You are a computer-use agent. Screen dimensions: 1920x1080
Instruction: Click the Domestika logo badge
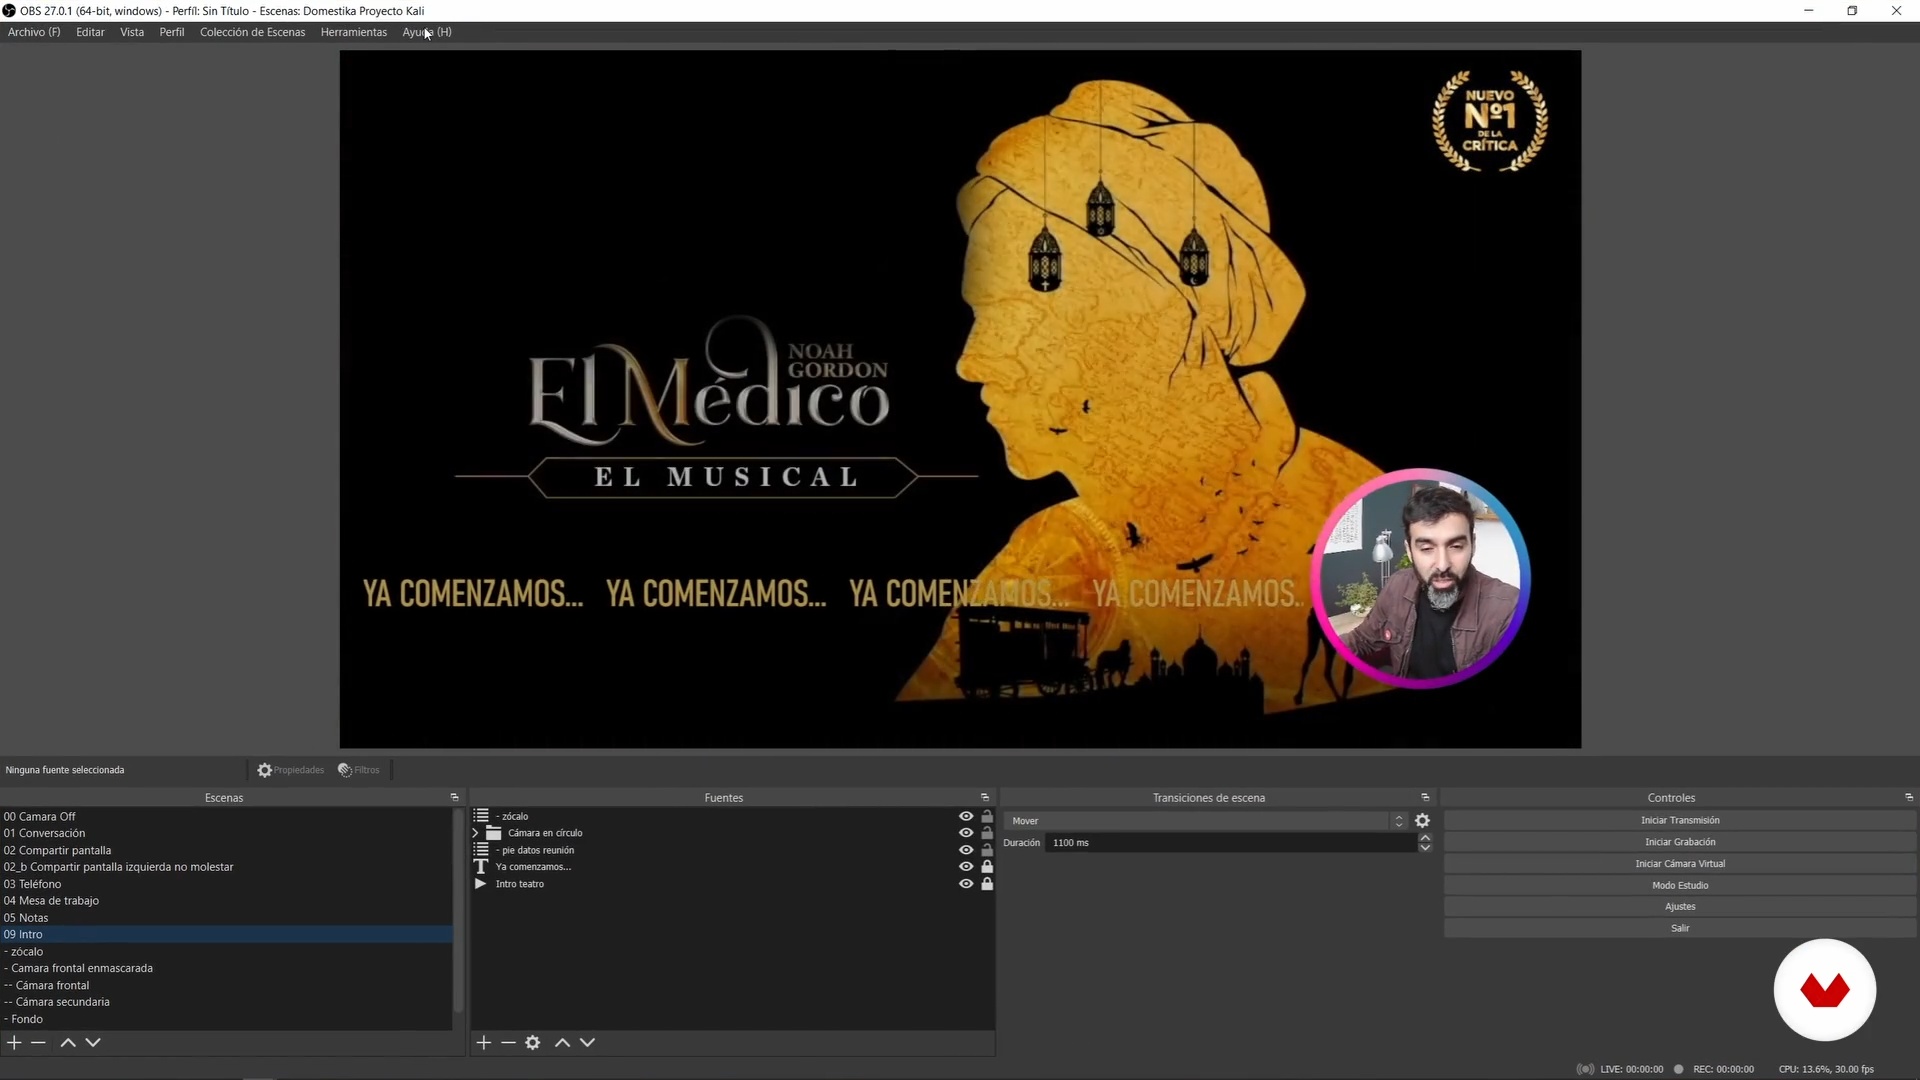pyautogui.click(x=1825, y=990)
